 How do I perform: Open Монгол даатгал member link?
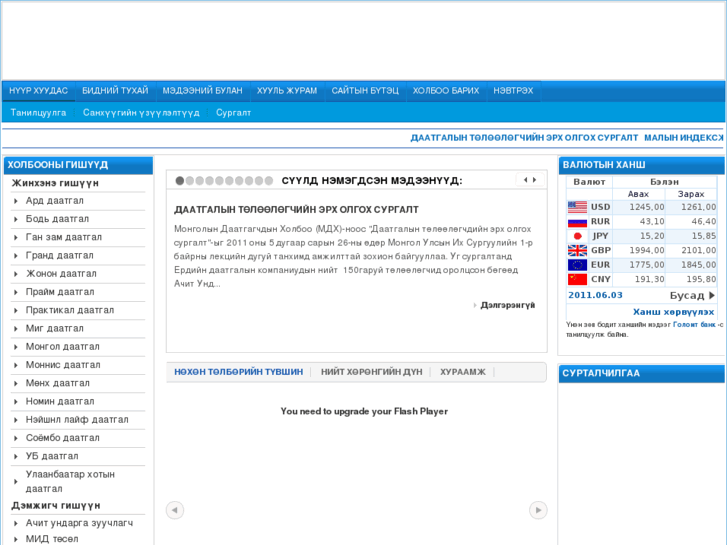pyautogui.click(x=63, y=346)
